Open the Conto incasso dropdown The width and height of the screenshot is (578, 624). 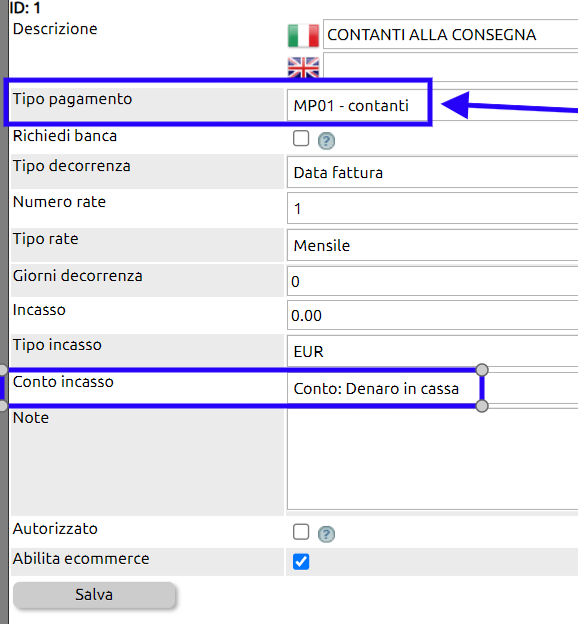click(x=433, y=388)
